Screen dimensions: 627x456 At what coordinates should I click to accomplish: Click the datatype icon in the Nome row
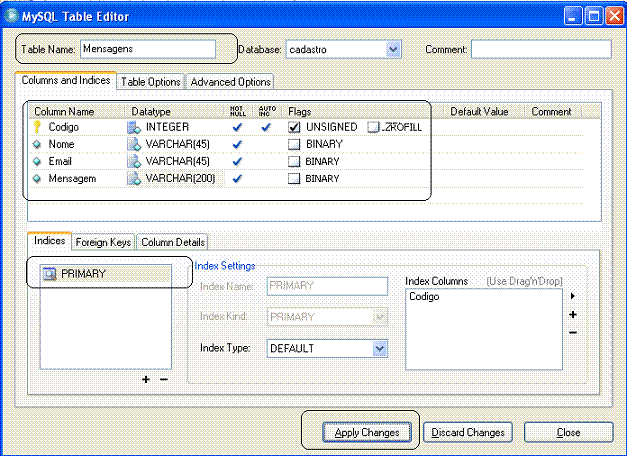click(134, 144)
